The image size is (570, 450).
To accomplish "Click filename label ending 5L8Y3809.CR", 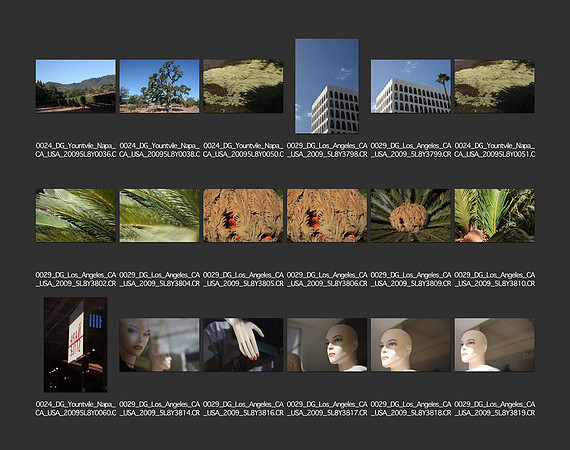I will click(x=411, y=279).
